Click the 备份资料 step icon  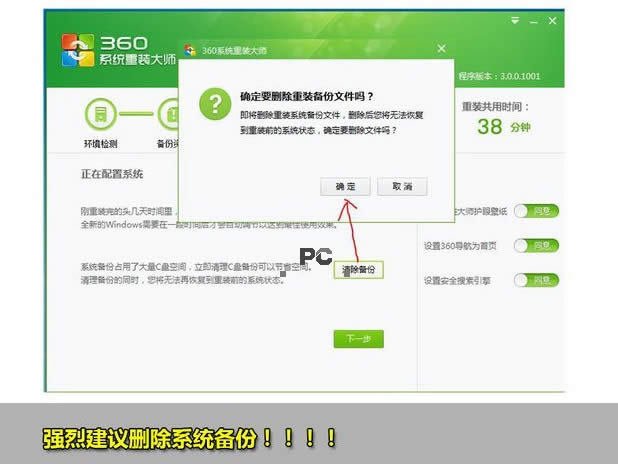click(x=167, y=115)
